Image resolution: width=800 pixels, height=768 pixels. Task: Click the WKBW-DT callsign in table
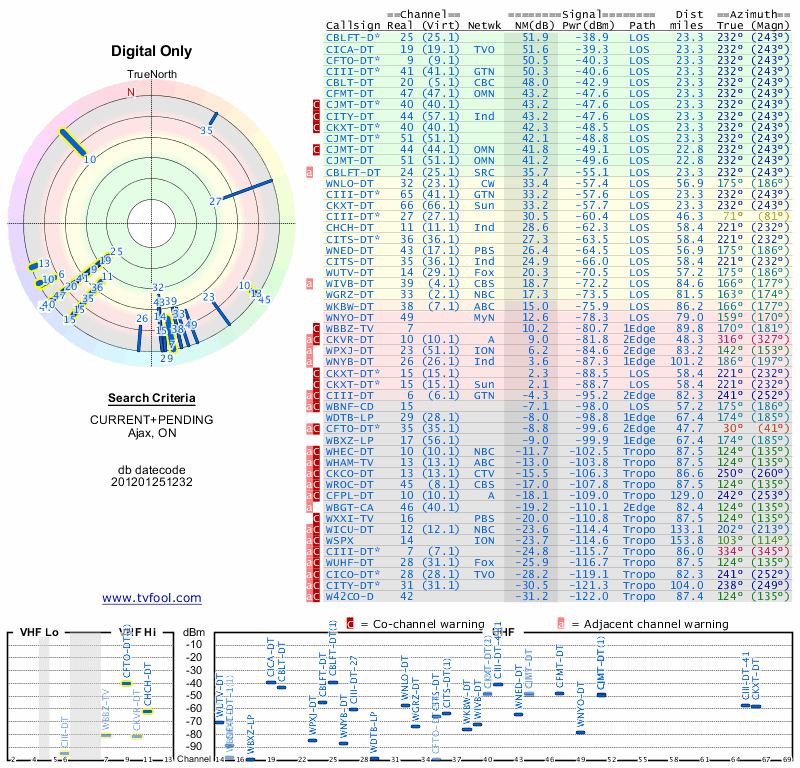(350, 306)
